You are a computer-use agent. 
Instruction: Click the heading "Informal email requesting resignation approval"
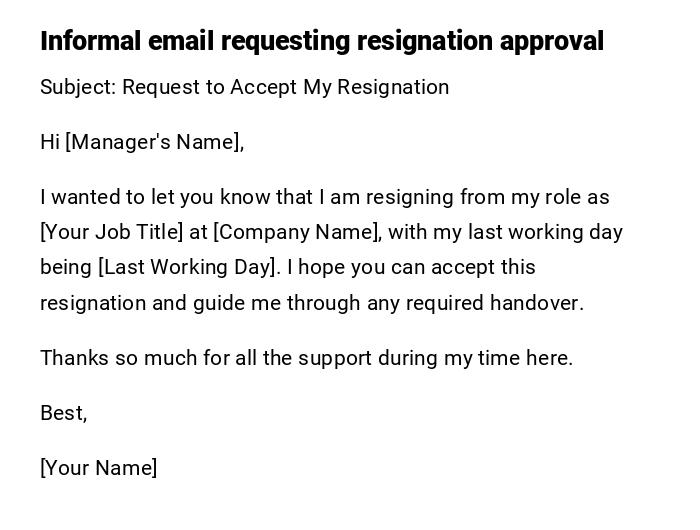coord(322,41)
